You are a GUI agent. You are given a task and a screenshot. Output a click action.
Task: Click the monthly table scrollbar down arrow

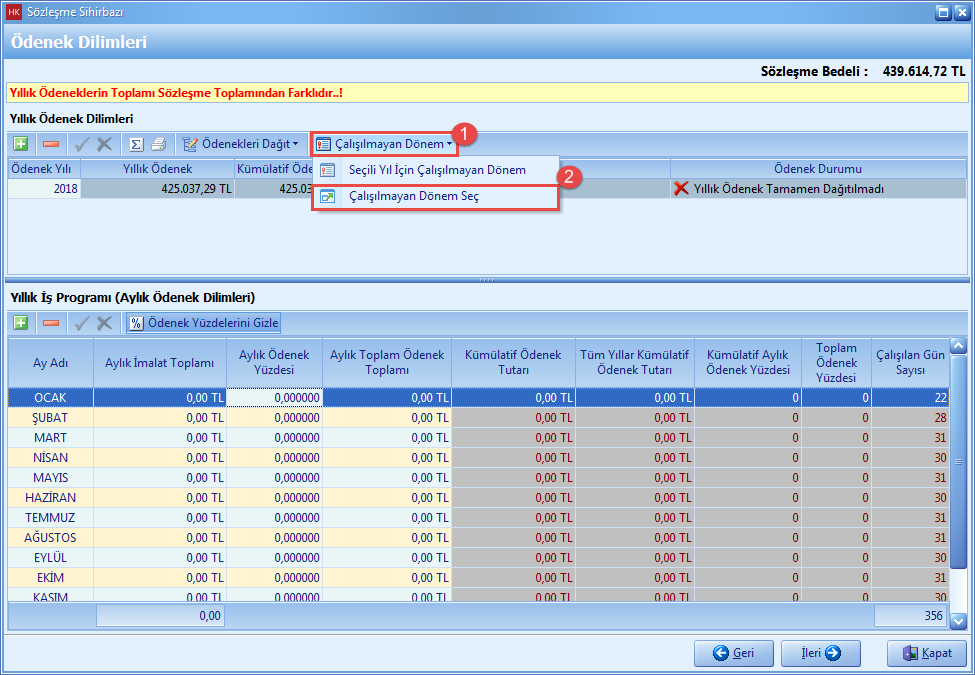(x=958, y=621)
